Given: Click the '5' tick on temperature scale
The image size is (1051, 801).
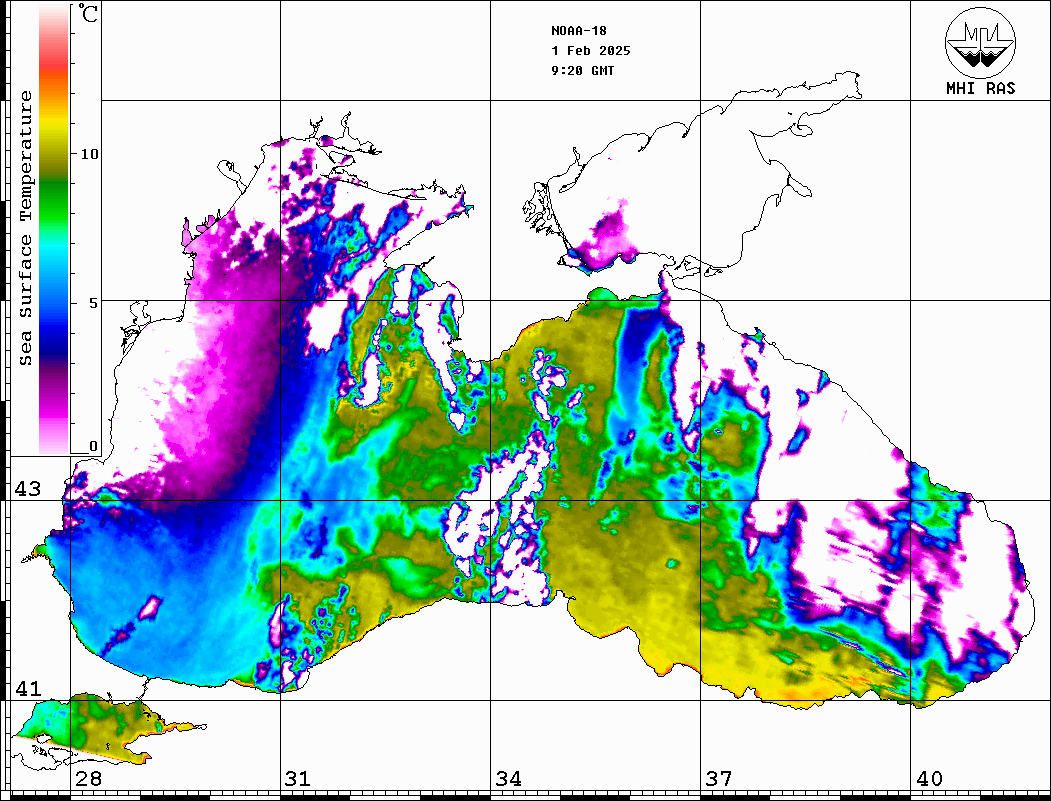Looking at the screenshot, I should pos(94,303).
